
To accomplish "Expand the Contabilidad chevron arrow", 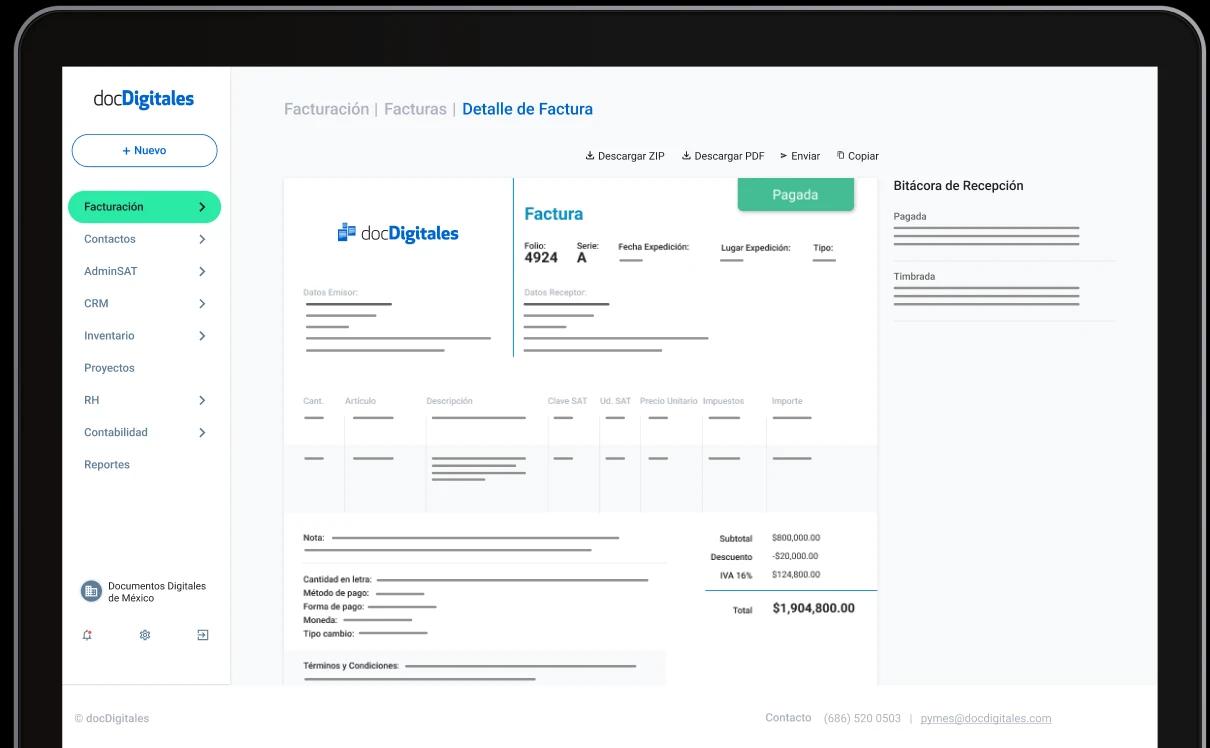I will point(202,433).
